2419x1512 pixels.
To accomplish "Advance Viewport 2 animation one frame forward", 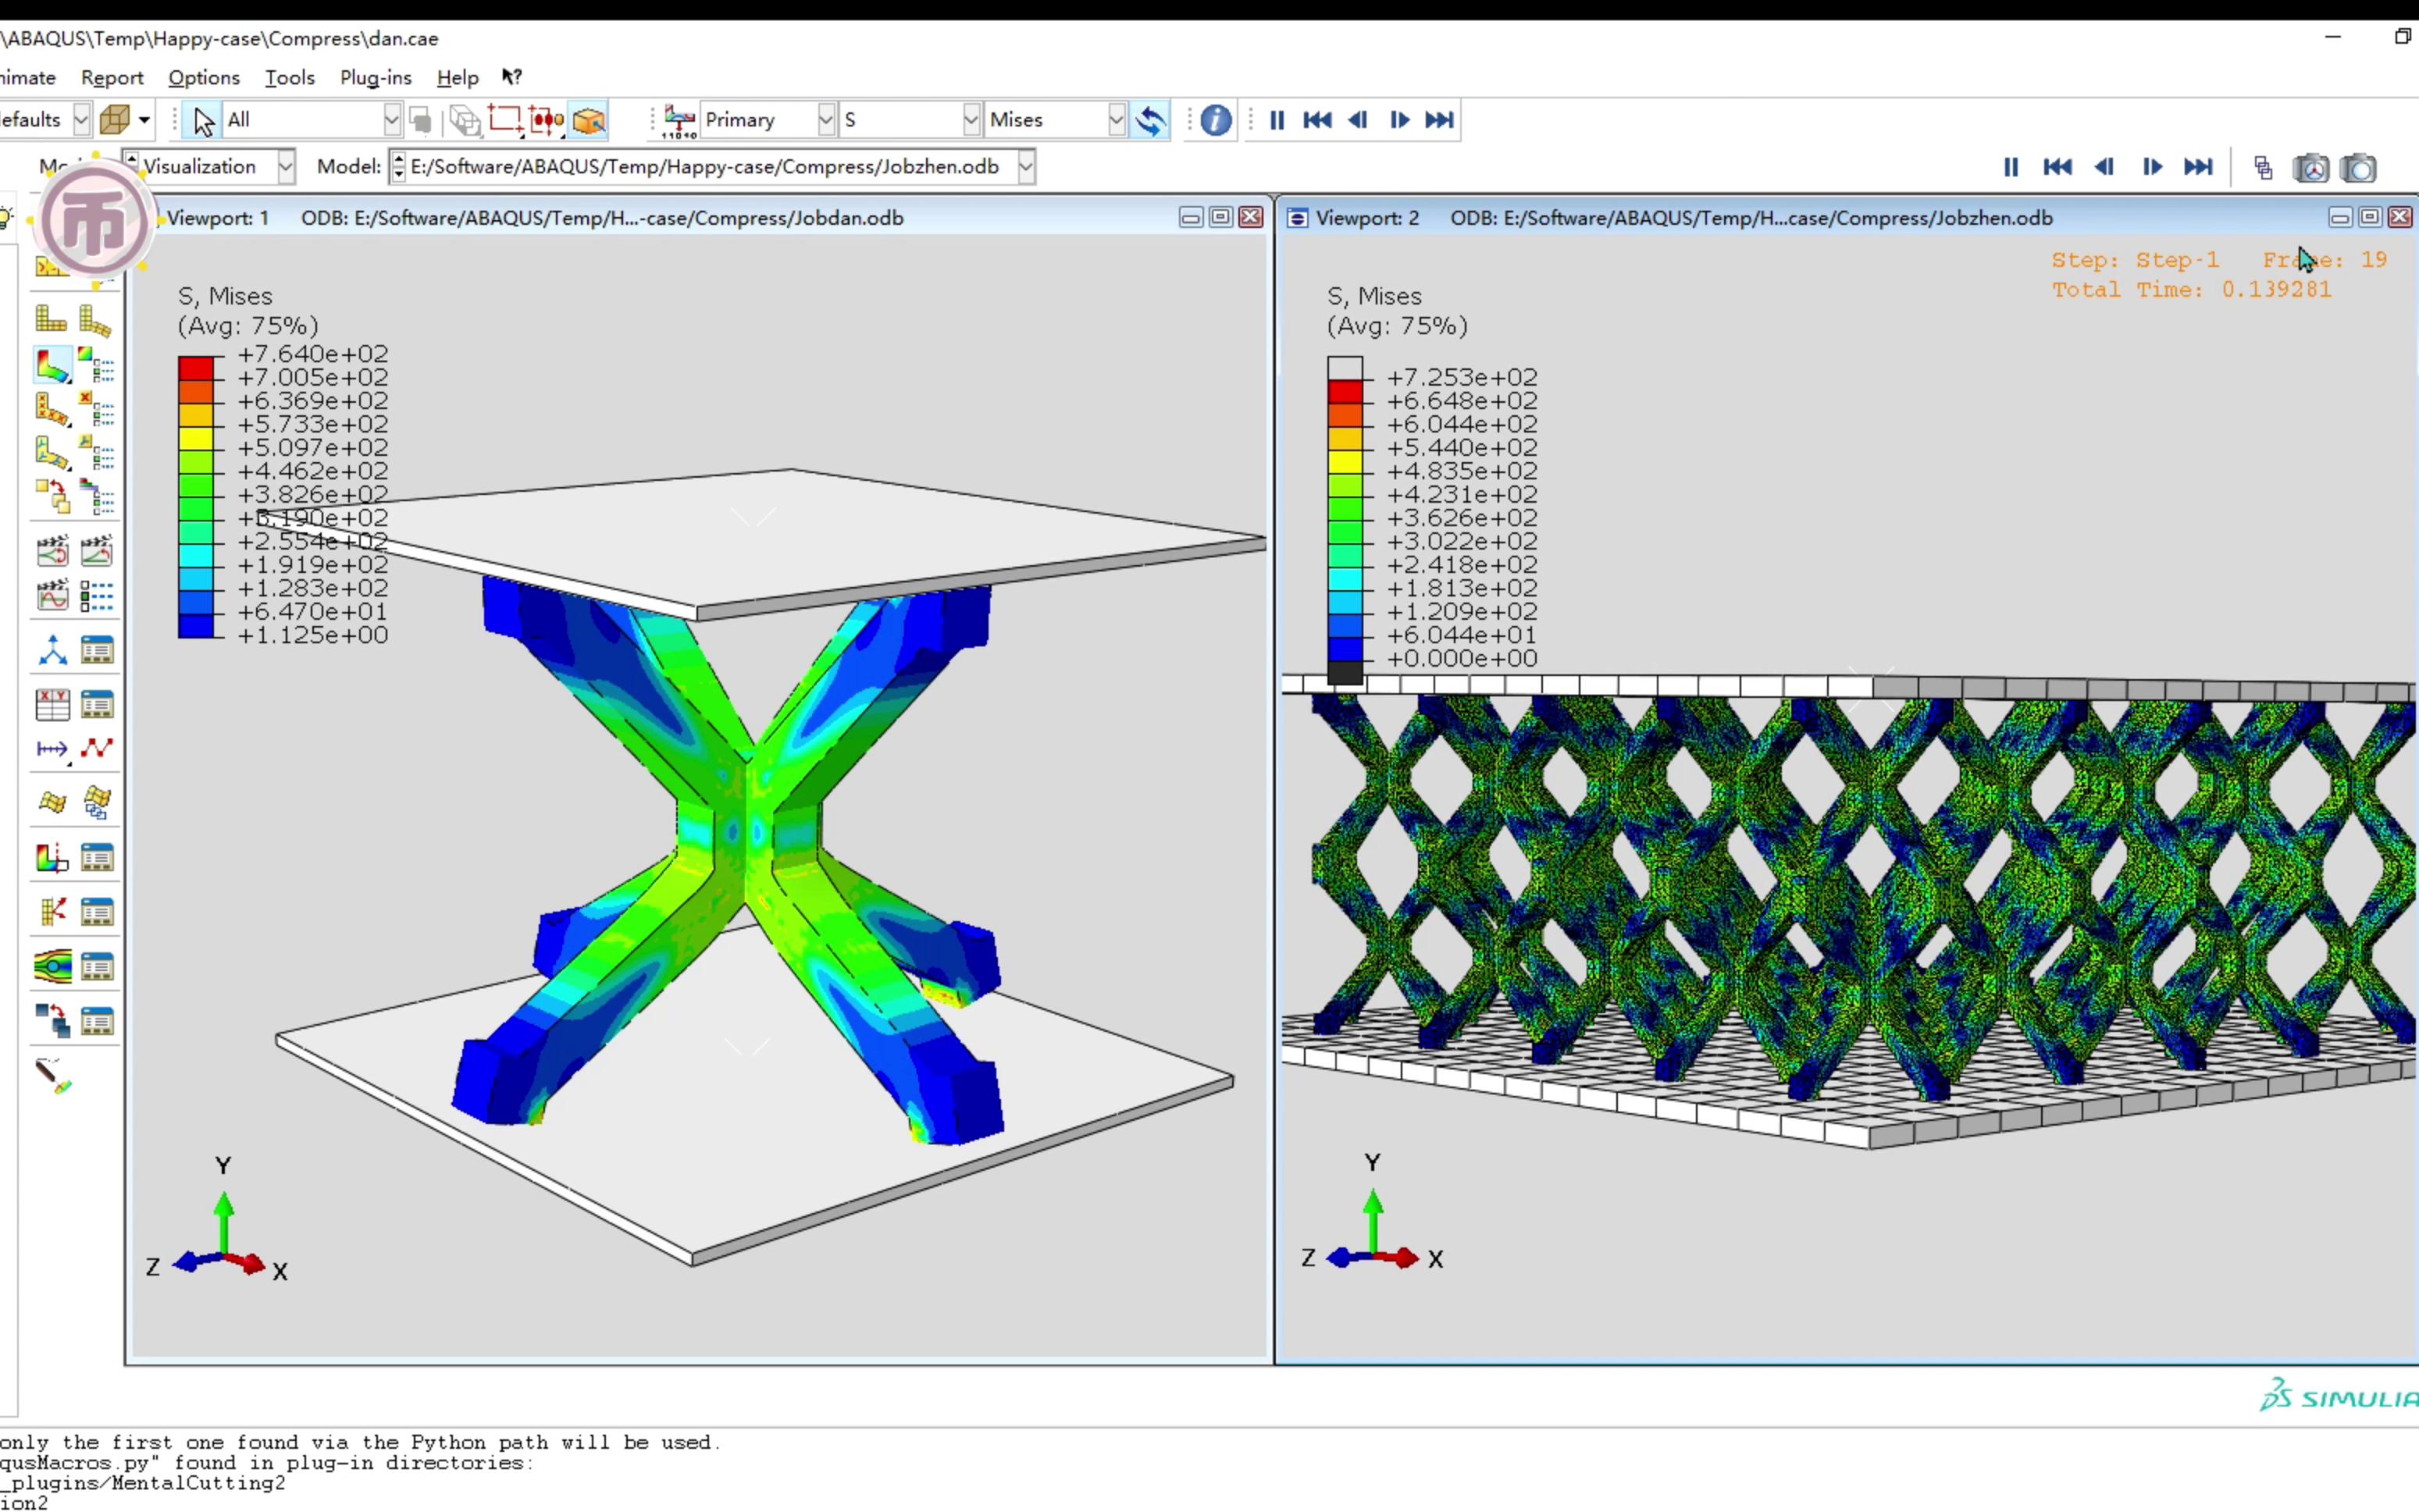I will click(x=2152, y=167).
